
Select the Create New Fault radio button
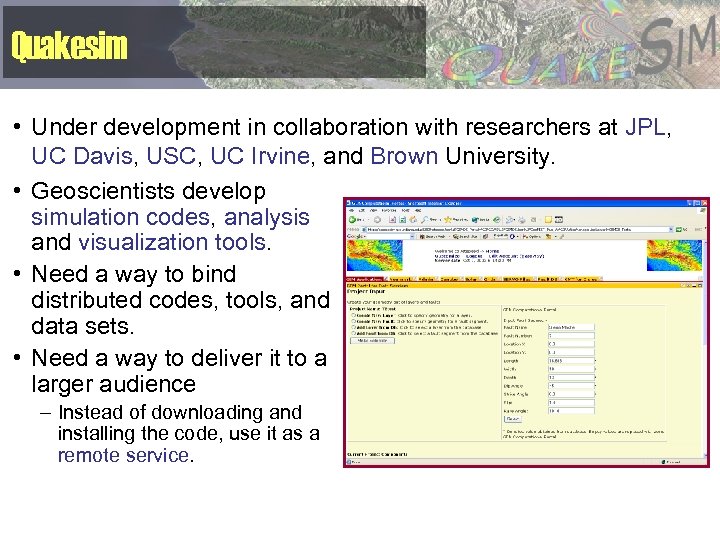(354, 321)
